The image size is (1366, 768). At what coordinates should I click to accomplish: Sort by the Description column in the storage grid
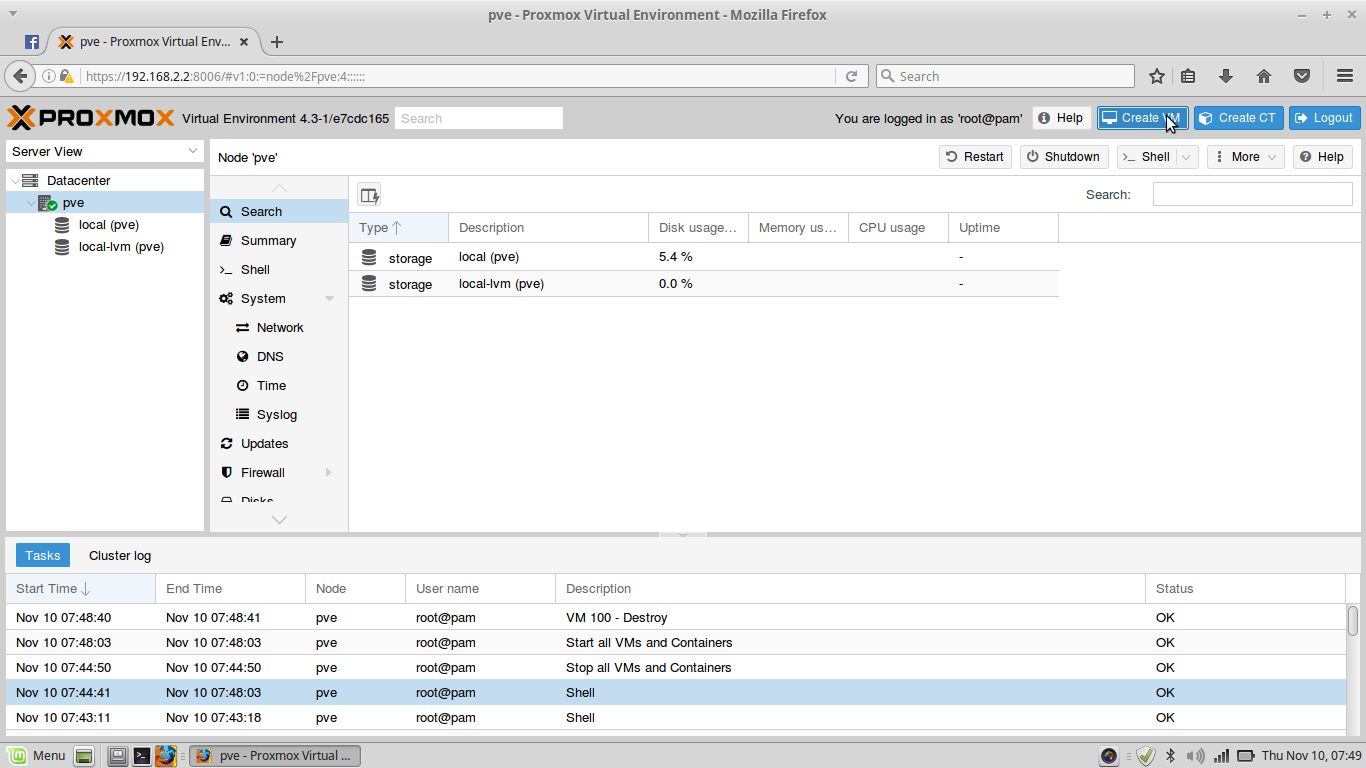click(548, 228)
